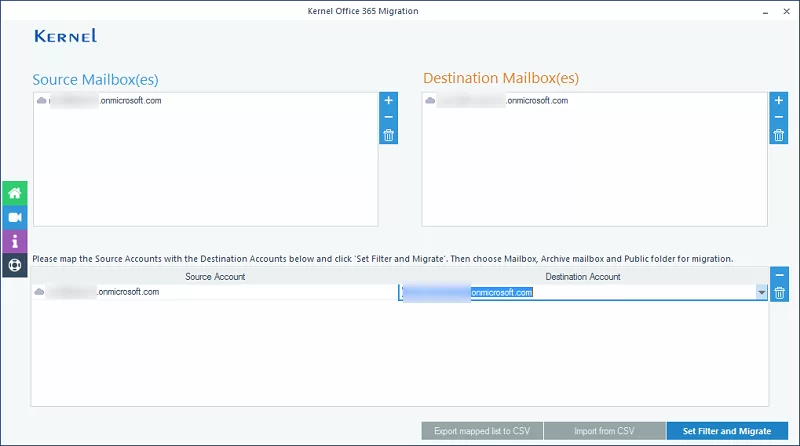The image size is (800, 446).
Task: Click the minus icon beside the account mapping table
Action: [x=779, y=275]
